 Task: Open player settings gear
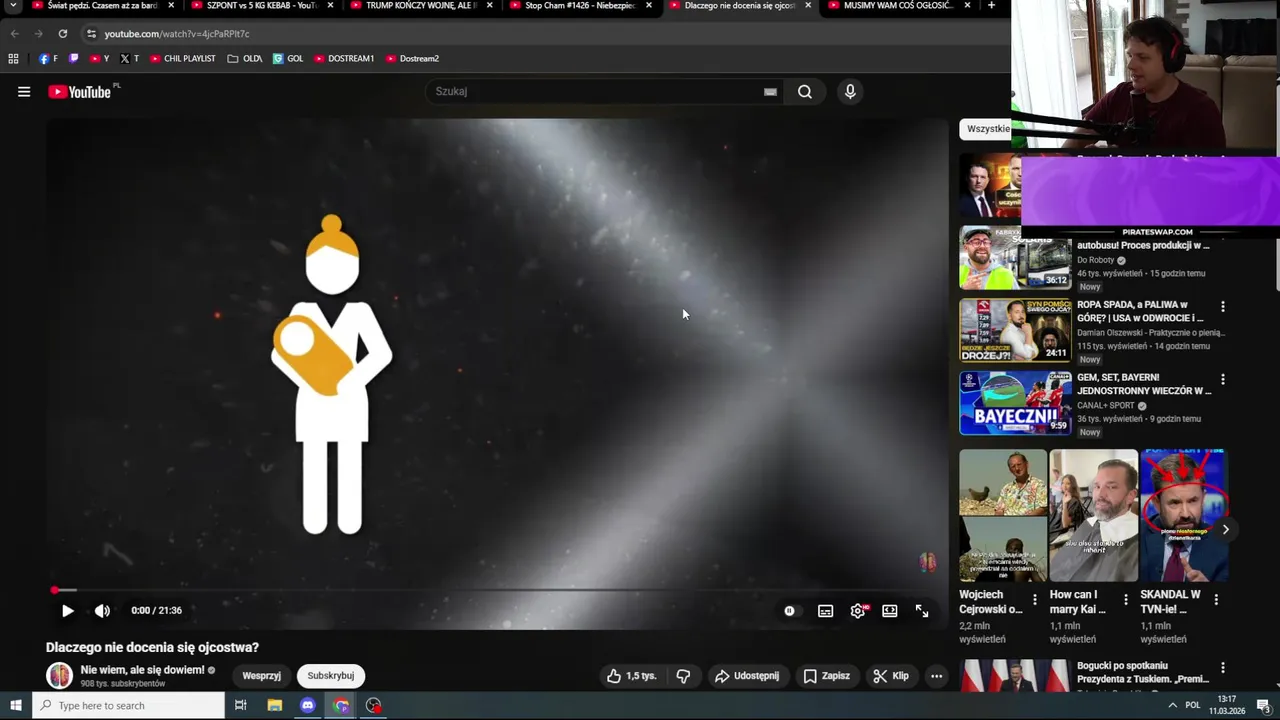858,611
